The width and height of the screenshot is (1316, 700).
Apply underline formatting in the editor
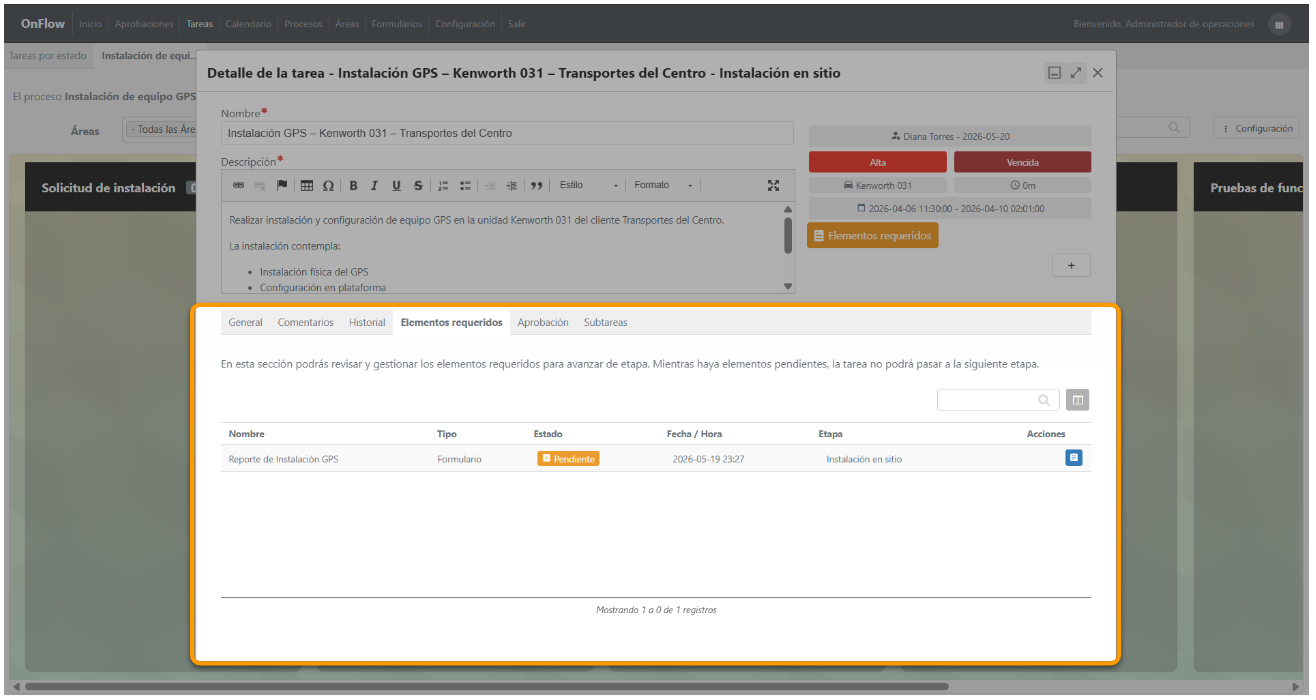tap(396, 185)
